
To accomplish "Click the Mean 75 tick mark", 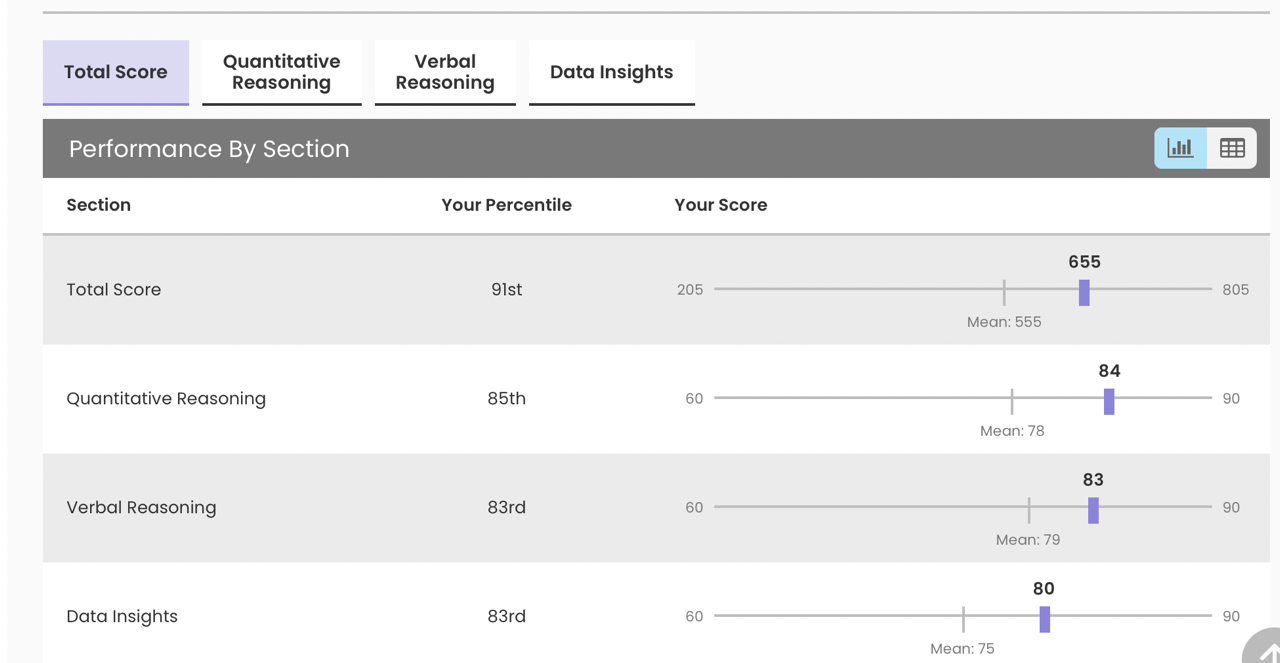I will tap(963, 619).
